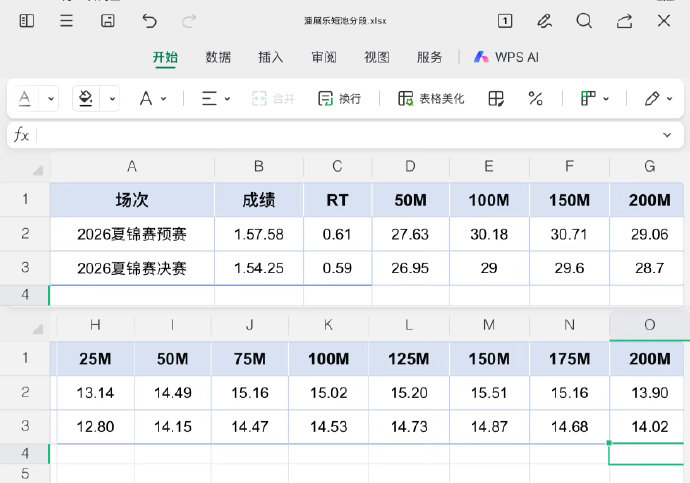Screen dimensions: 690x483
Task: Apply cell fill color
Action: click(85, 98)
